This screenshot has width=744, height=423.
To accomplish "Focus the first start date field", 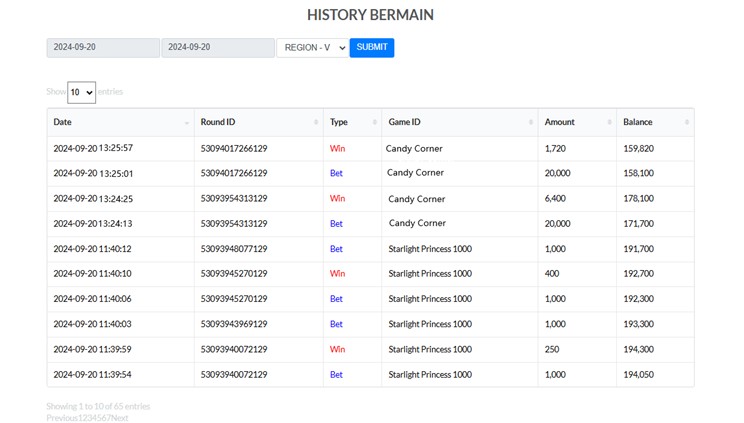I will point(103,47).
